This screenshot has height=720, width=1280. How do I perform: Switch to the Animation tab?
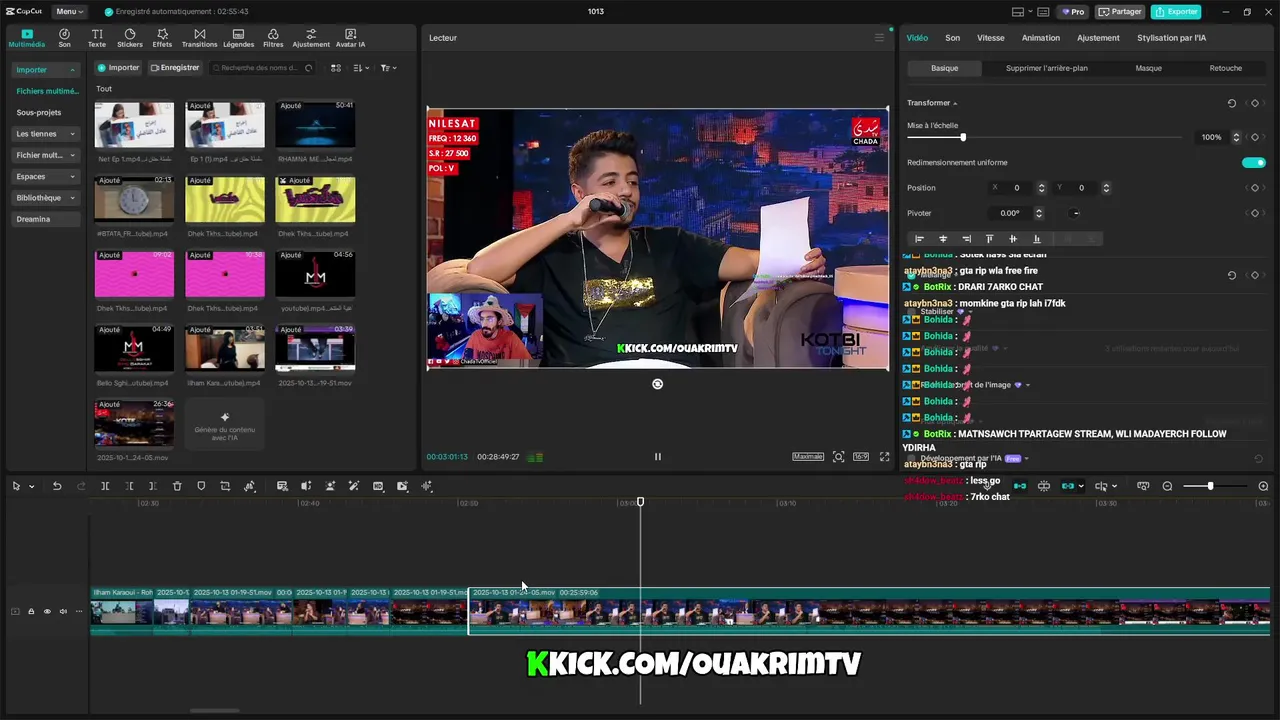[x=1040, y=38]
